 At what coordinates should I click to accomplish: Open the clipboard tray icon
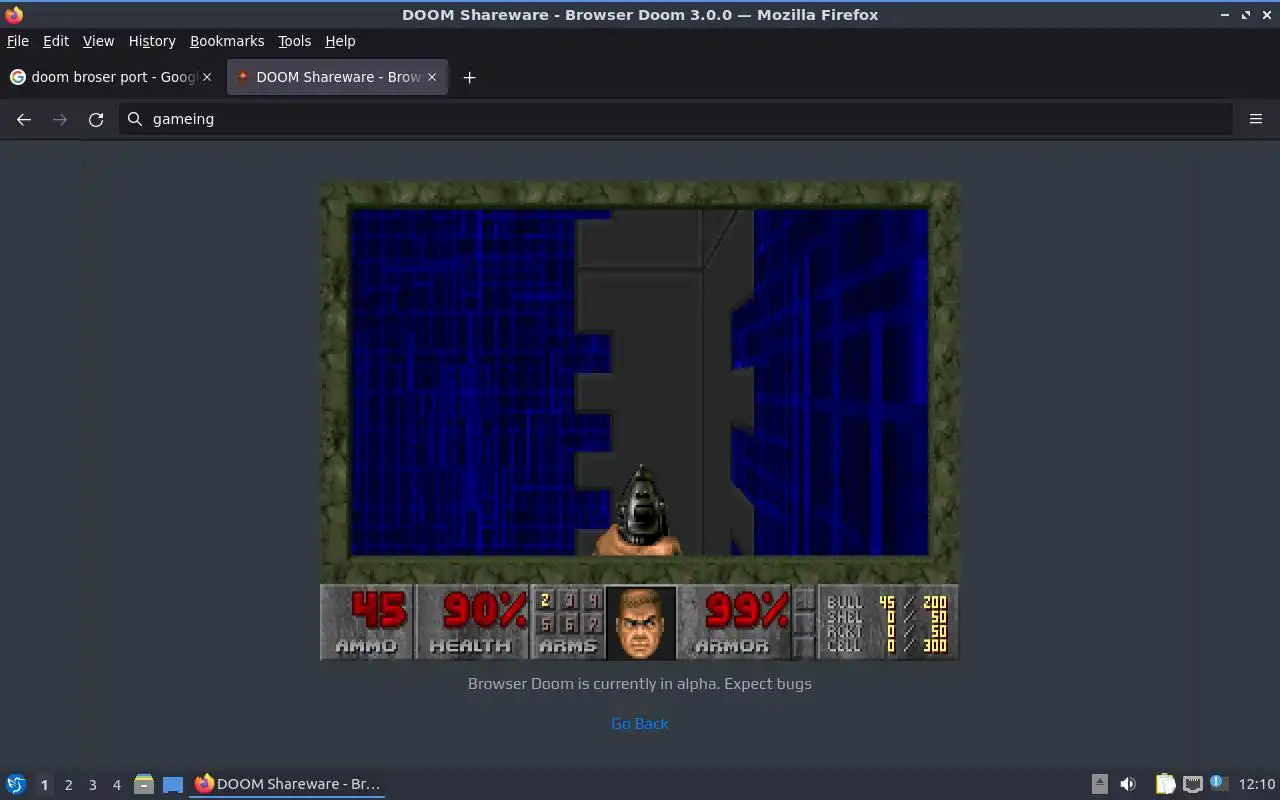[1165, 784]
